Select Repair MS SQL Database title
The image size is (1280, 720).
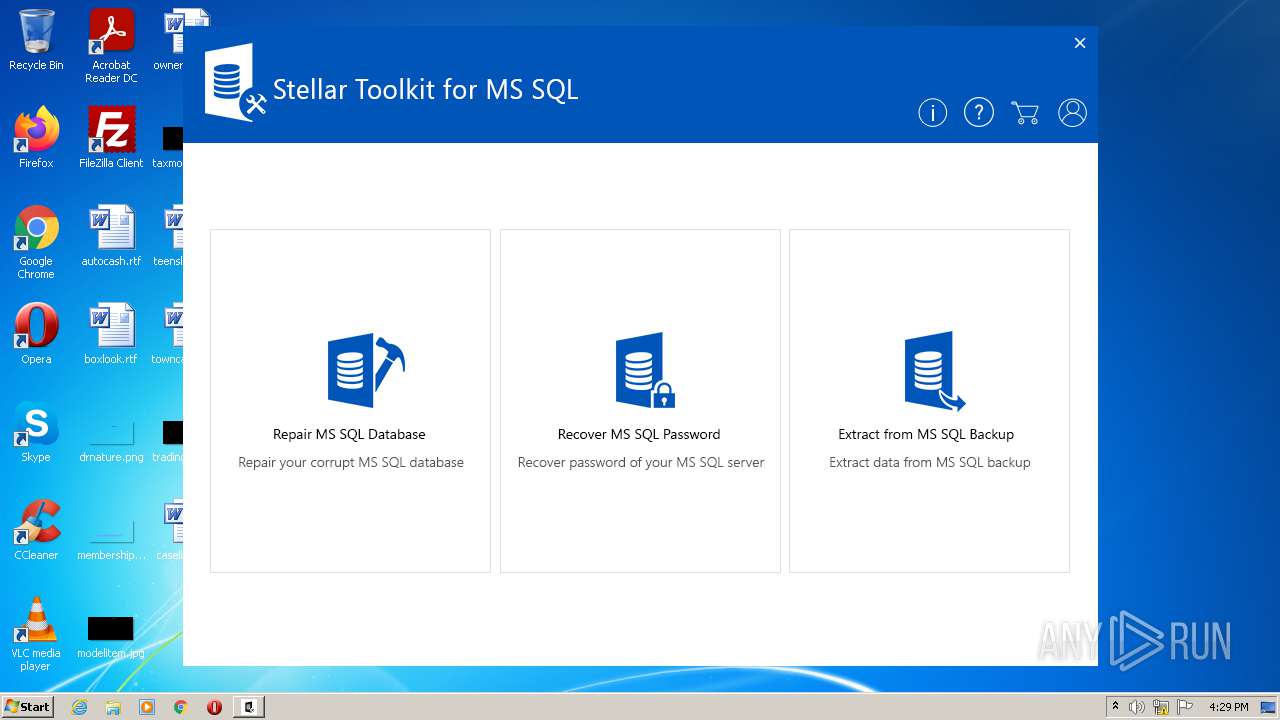pos(349,434)
